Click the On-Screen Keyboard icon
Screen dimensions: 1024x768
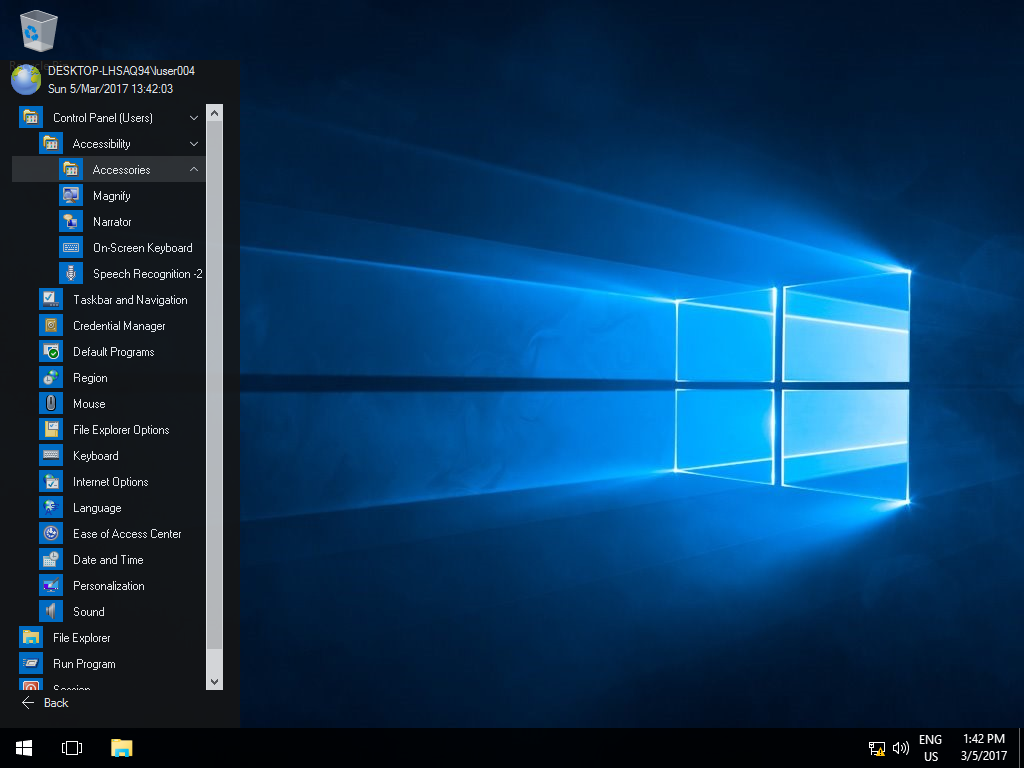pyautogui.click(x=71, y=248)
